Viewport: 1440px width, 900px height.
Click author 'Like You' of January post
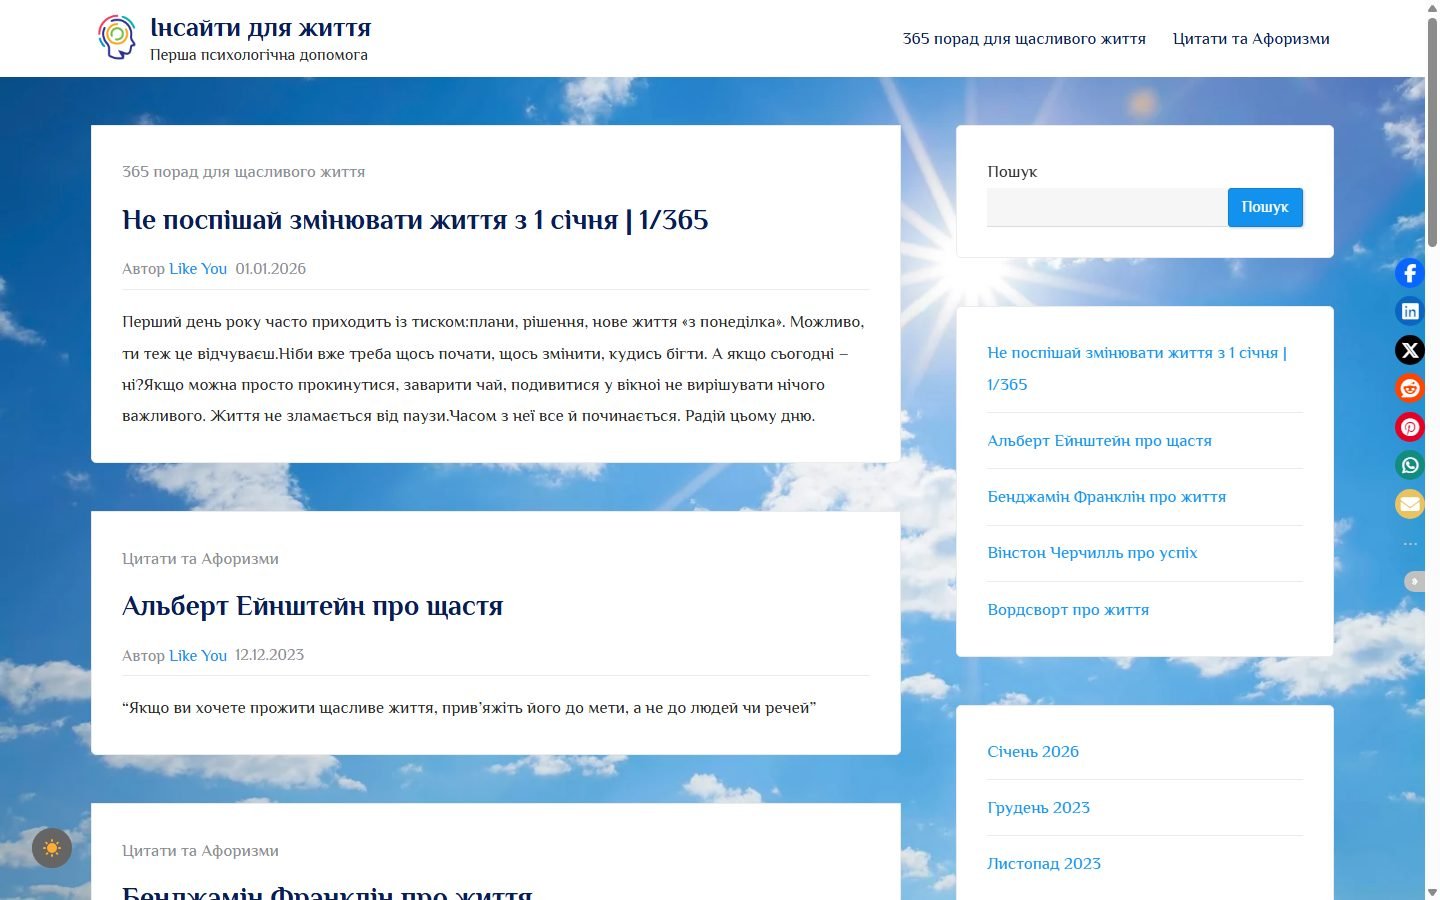point(198,269)
